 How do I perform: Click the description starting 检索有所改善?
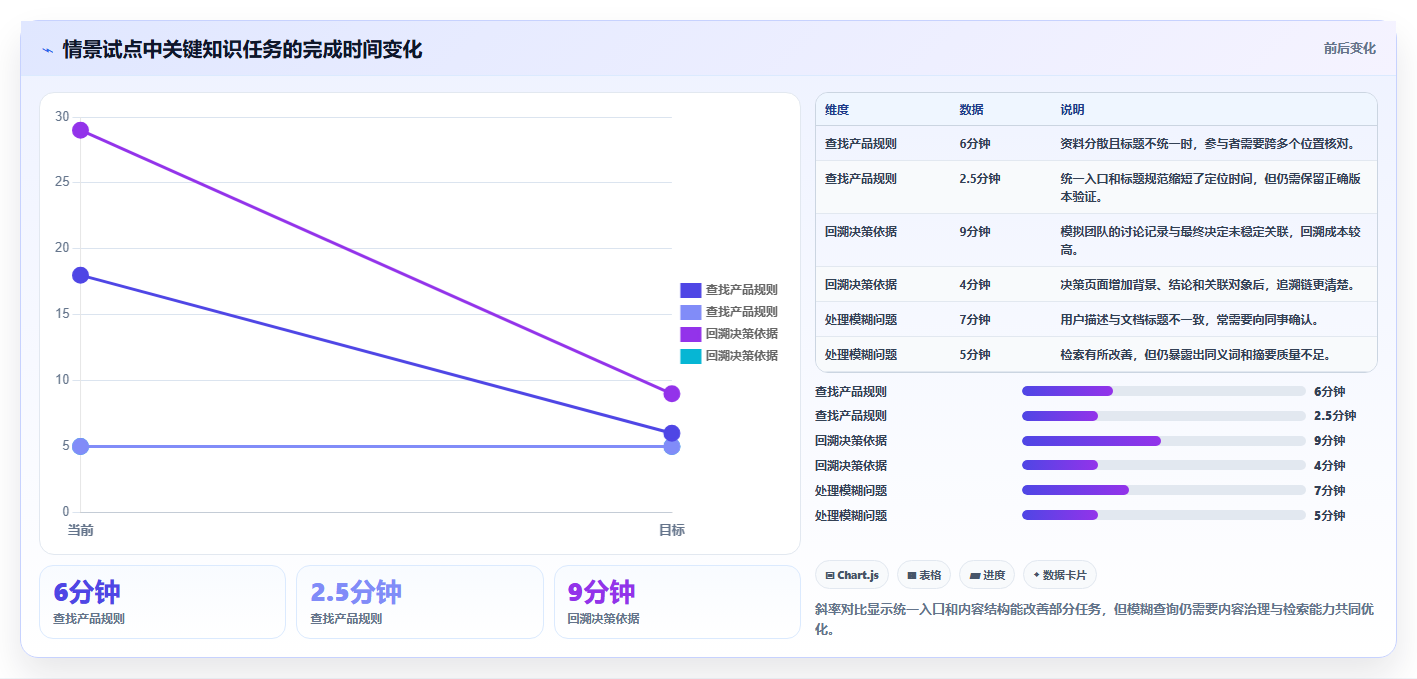pos(1195,354)
